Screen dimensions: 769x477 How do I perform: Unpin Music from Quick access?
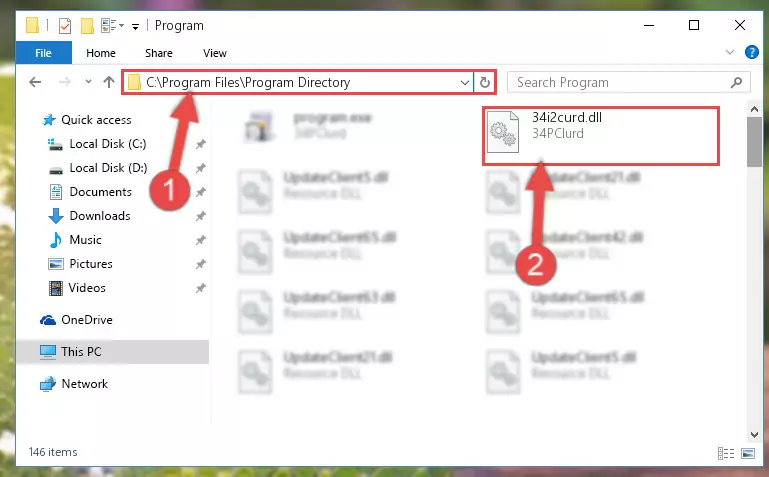click(x=201, y=240)
